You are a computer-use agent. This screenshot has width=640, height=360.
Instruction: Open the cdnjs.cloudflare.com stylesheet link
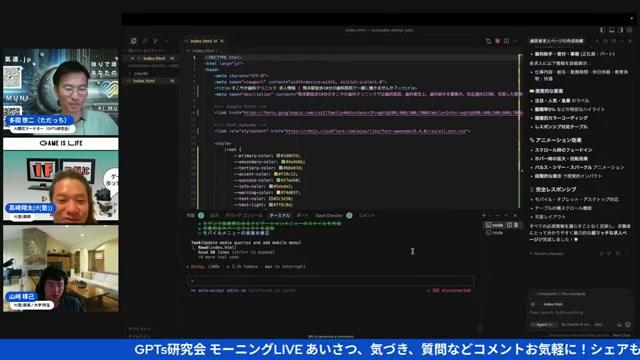click(375, 131)
